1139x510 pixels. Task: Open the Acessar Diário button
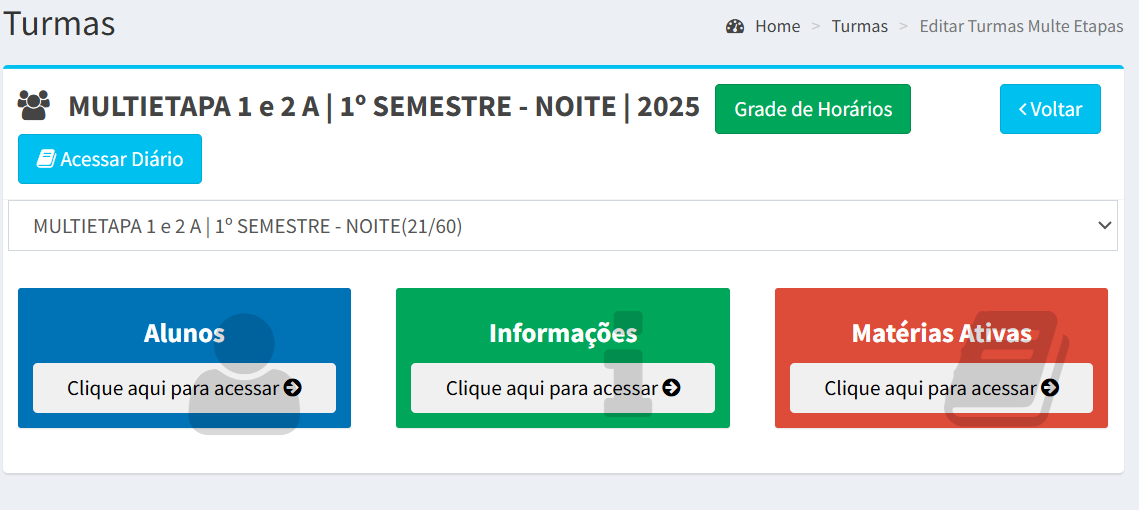110,158
